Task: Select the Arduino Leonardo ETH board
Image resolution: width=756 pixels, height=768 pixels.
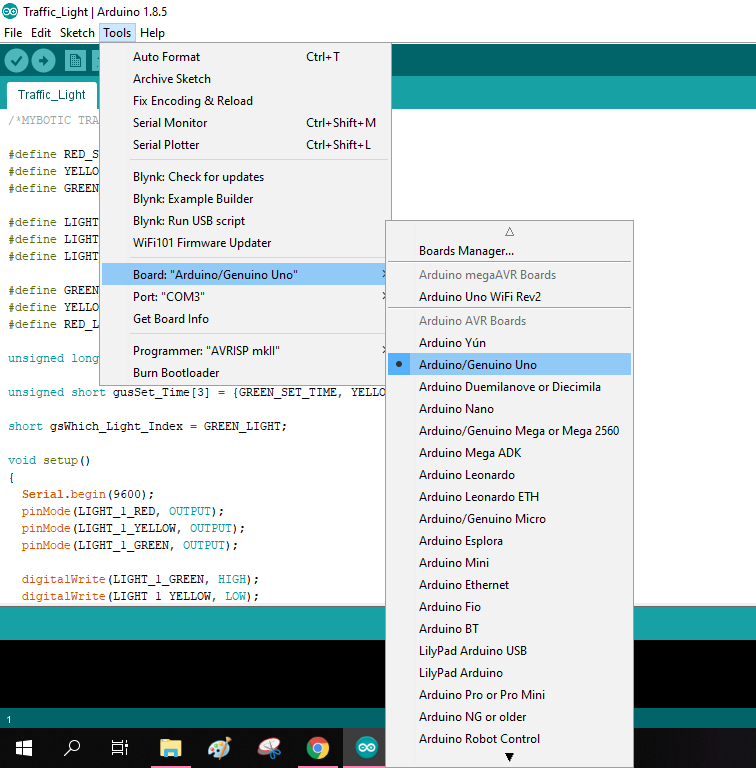Action: (x=509, y=497)
